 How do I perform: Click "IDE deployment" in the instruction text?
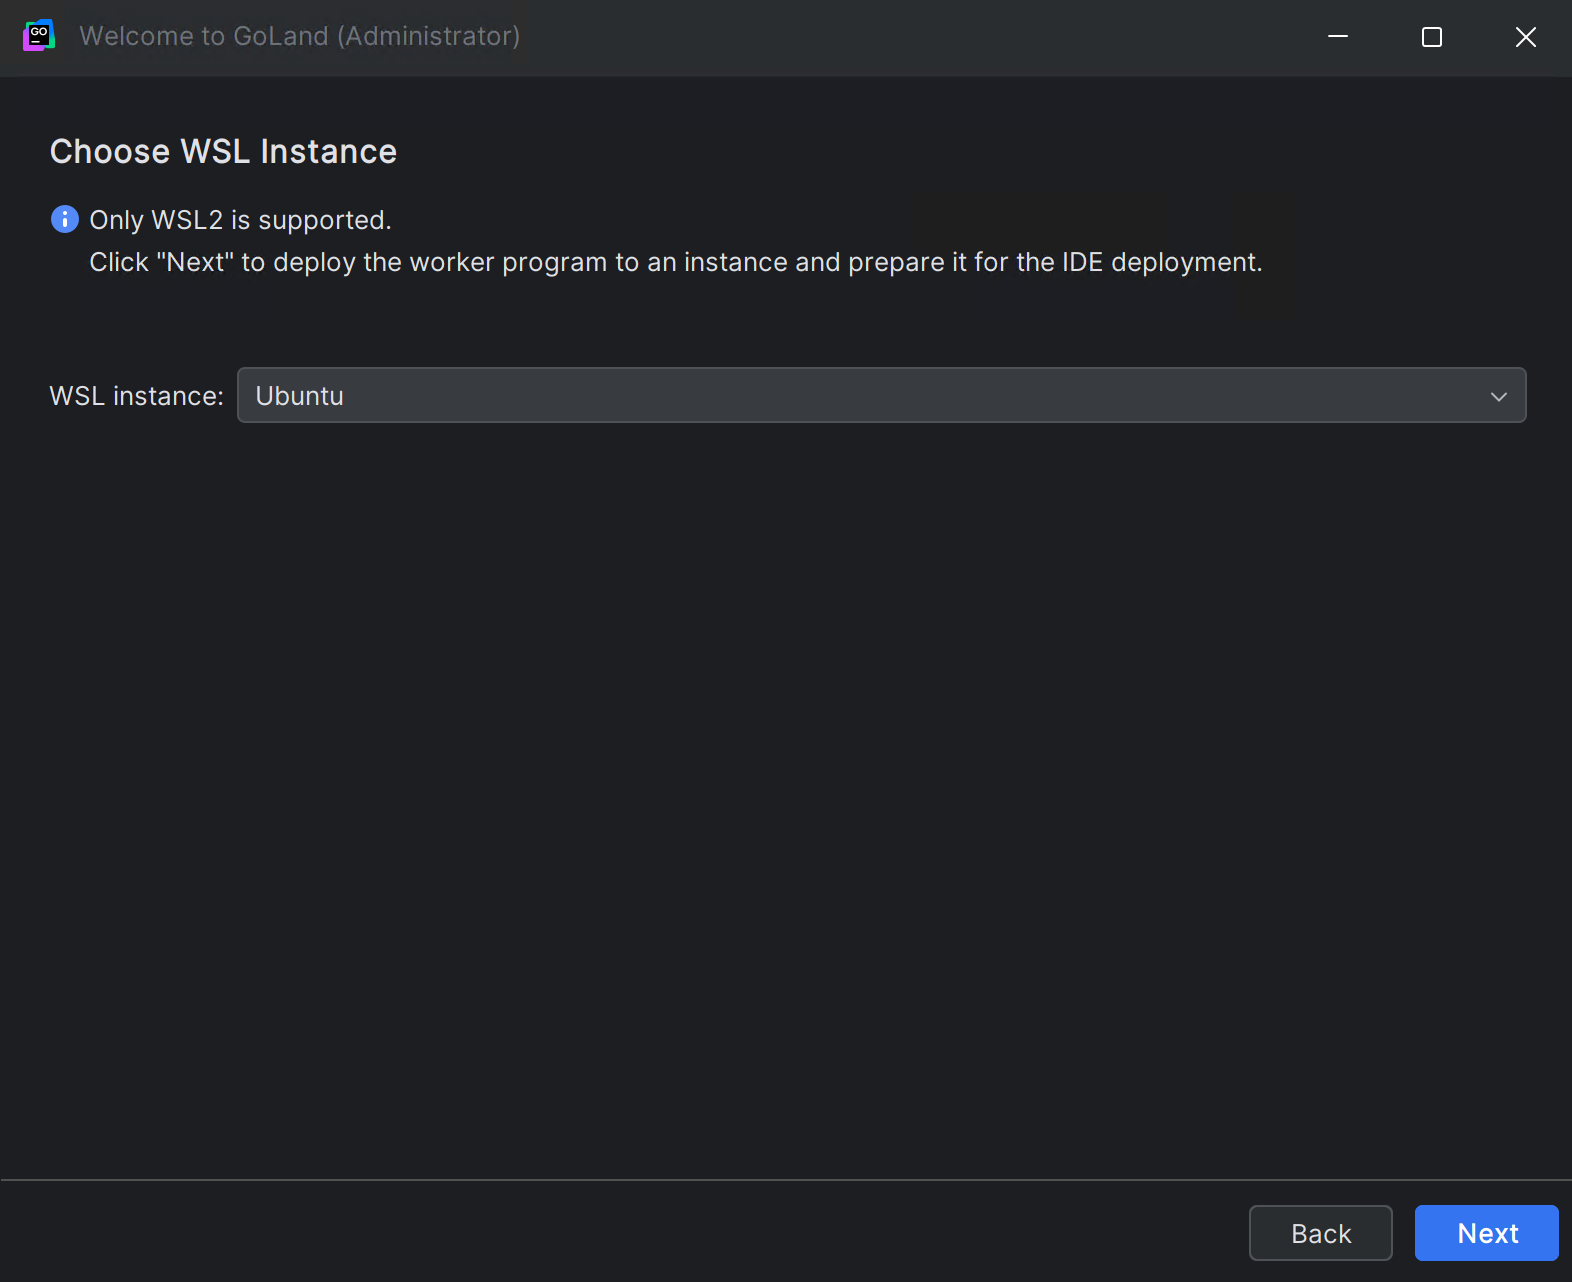tap(1160, 262)
